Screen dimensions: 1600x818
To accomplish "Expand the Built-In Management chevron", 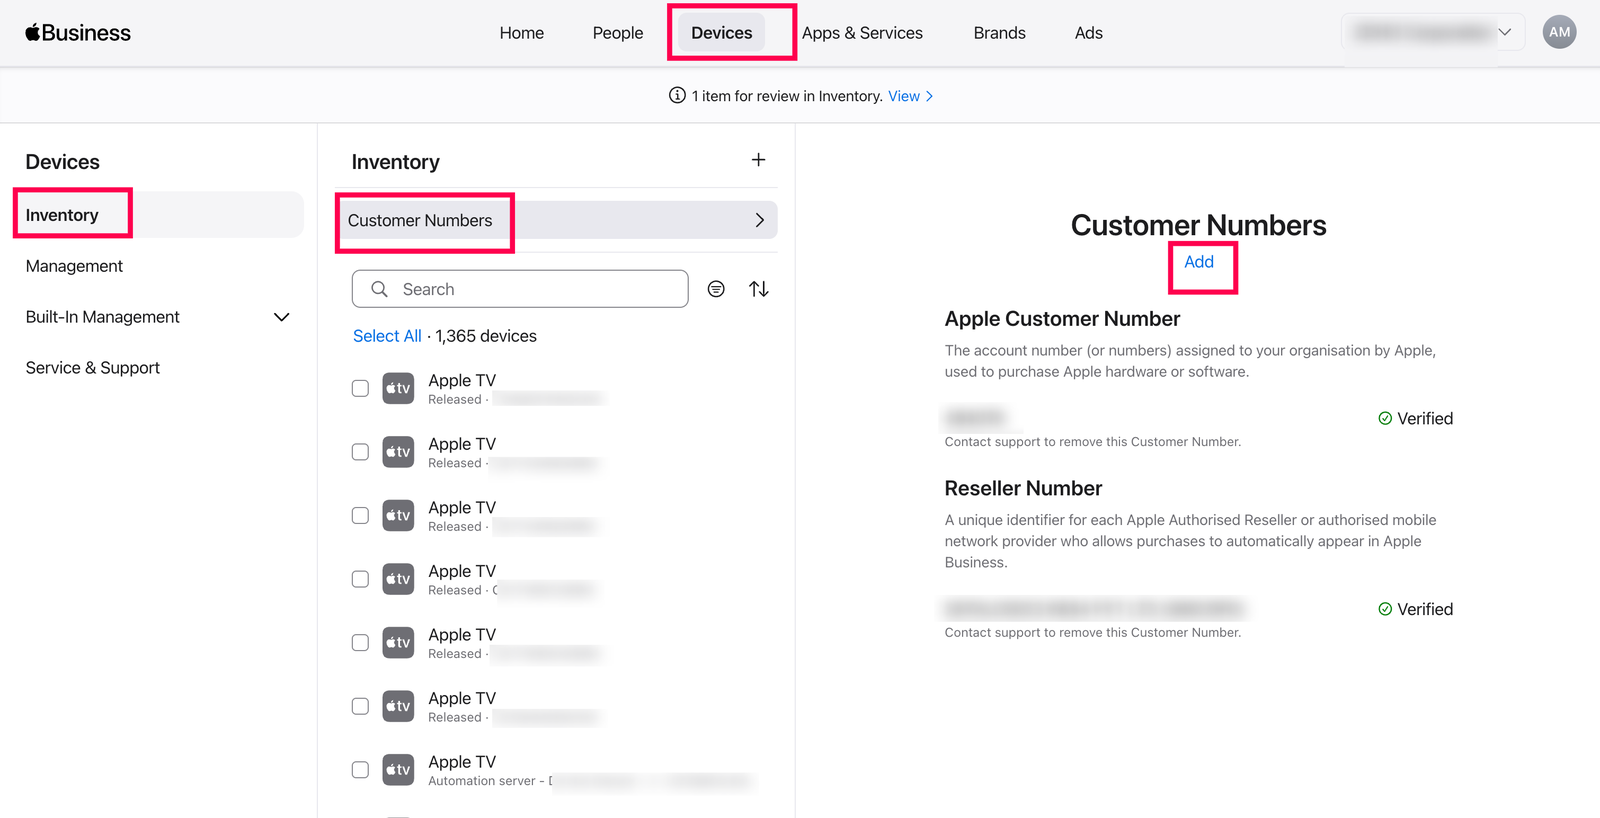I will pos(282,317).
